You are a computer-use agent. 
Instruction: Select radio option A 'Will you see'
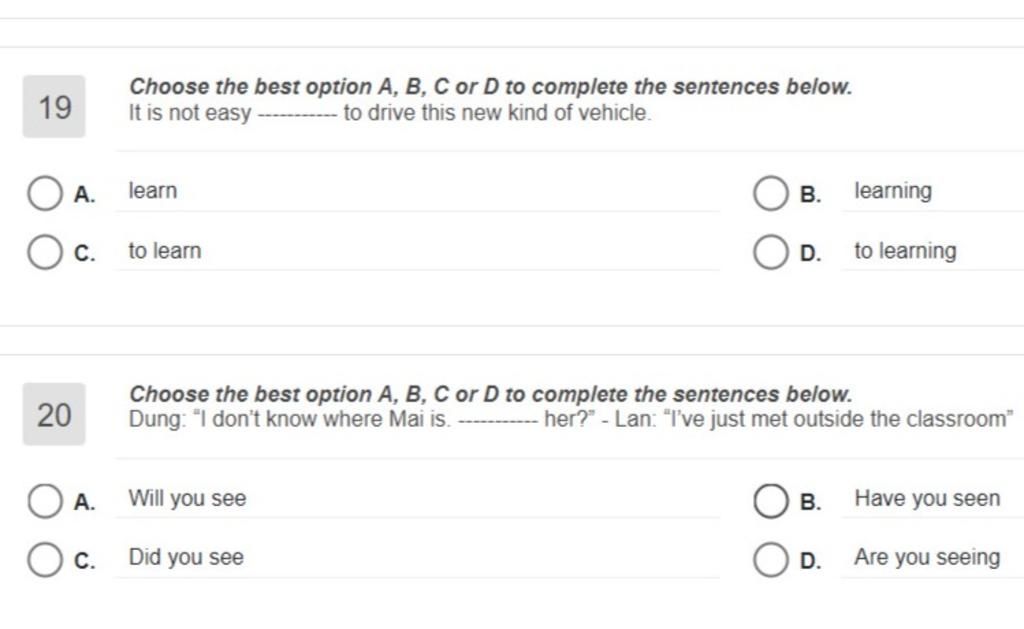pyautogui.click(x=44, y=501)
